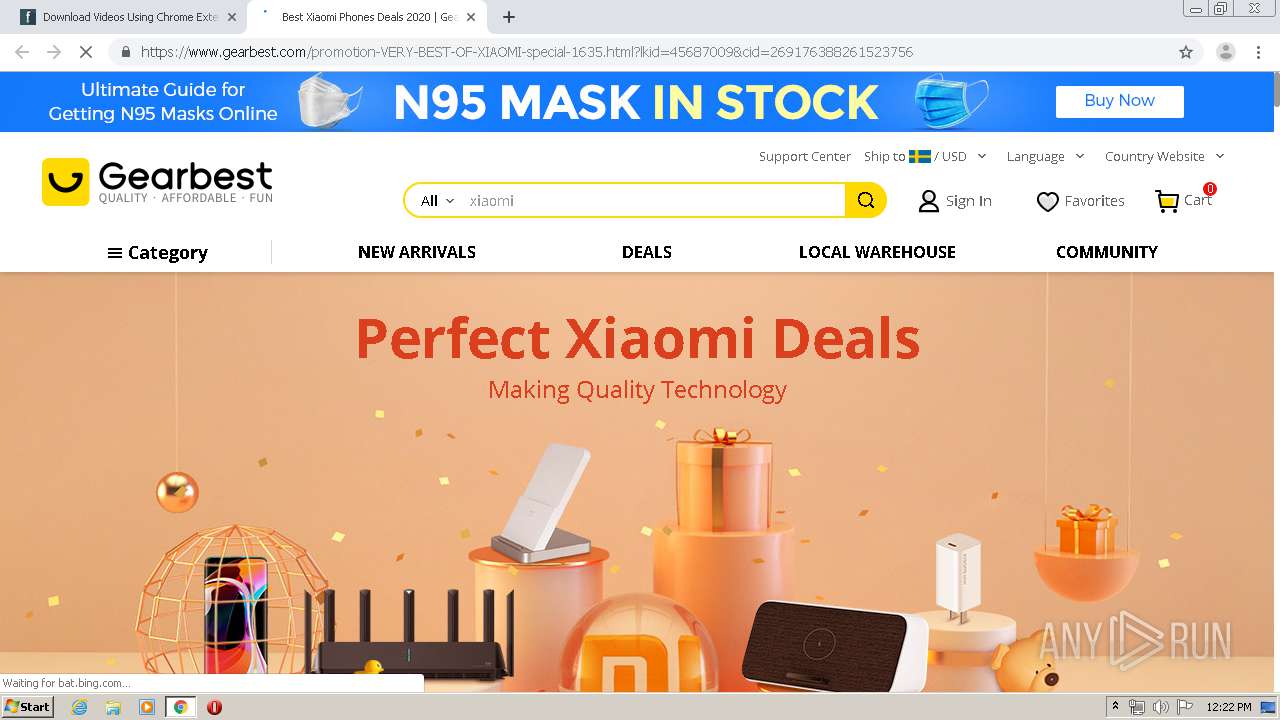
Task: Click the Buy Now banner button
Action: (1119, 101)
